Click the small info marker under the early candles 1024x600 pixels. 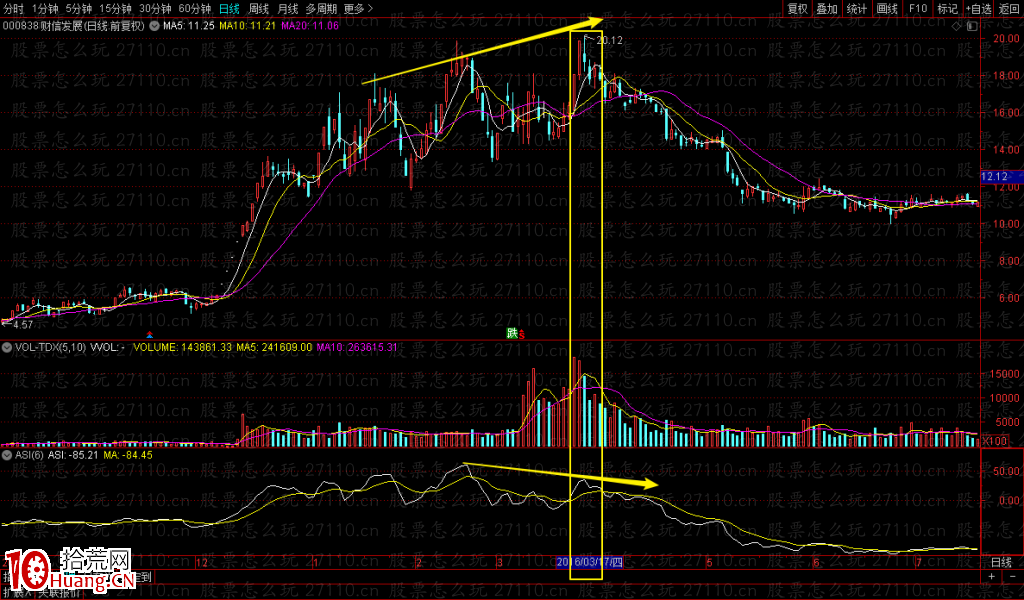point(150,335)
